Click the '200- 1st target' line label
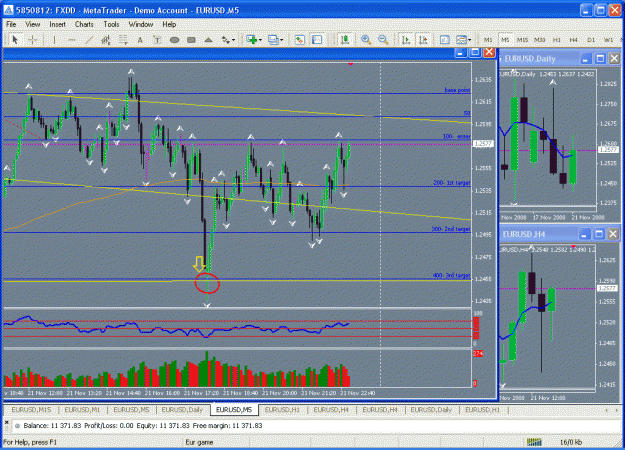Screen dimensions: 625x450 pos(452,183)
